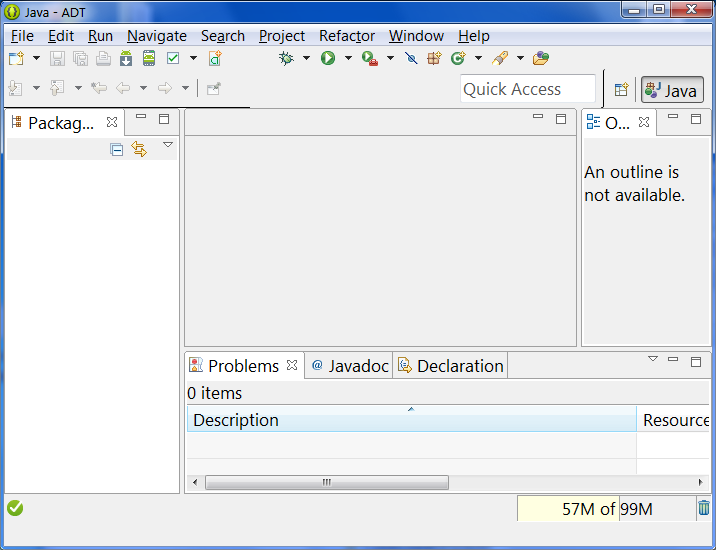Click the New Android XML File icon

pyautogui.click(x=215, y=58)
